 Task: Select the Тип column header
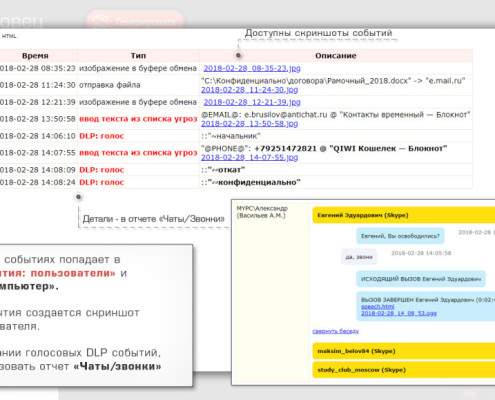(x=138, y=56)
